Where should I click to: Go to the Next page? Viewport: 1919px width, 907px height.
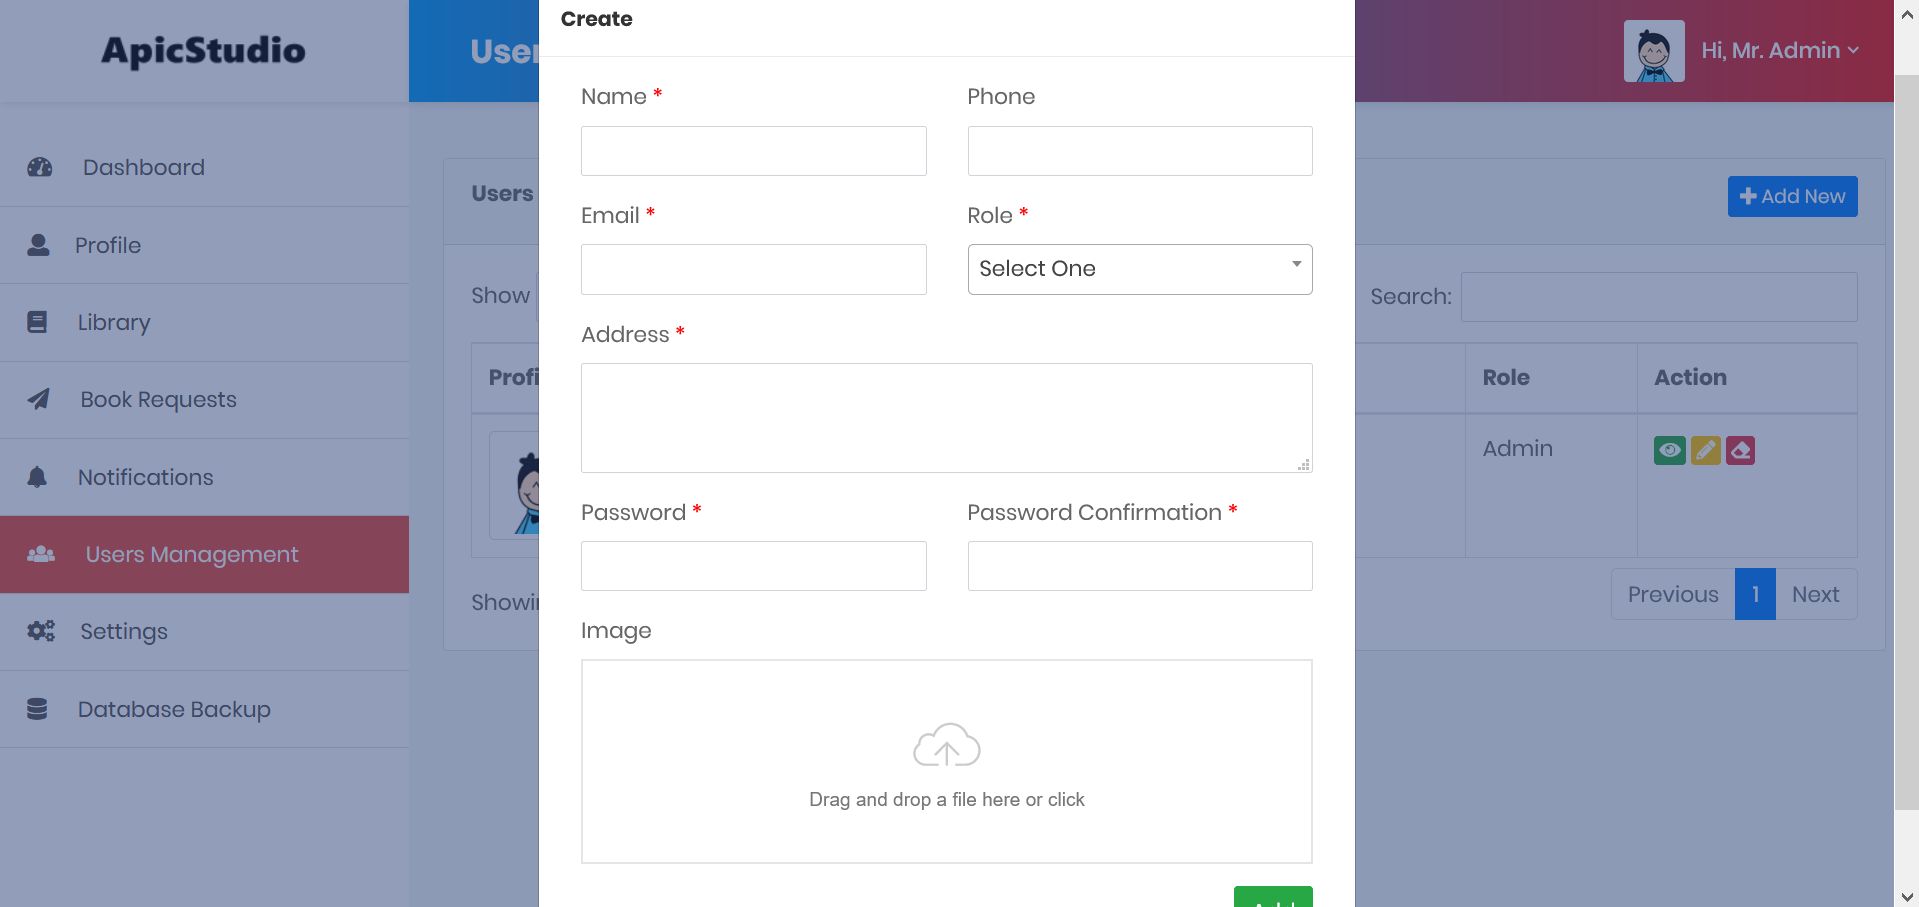coord(1815,594)
